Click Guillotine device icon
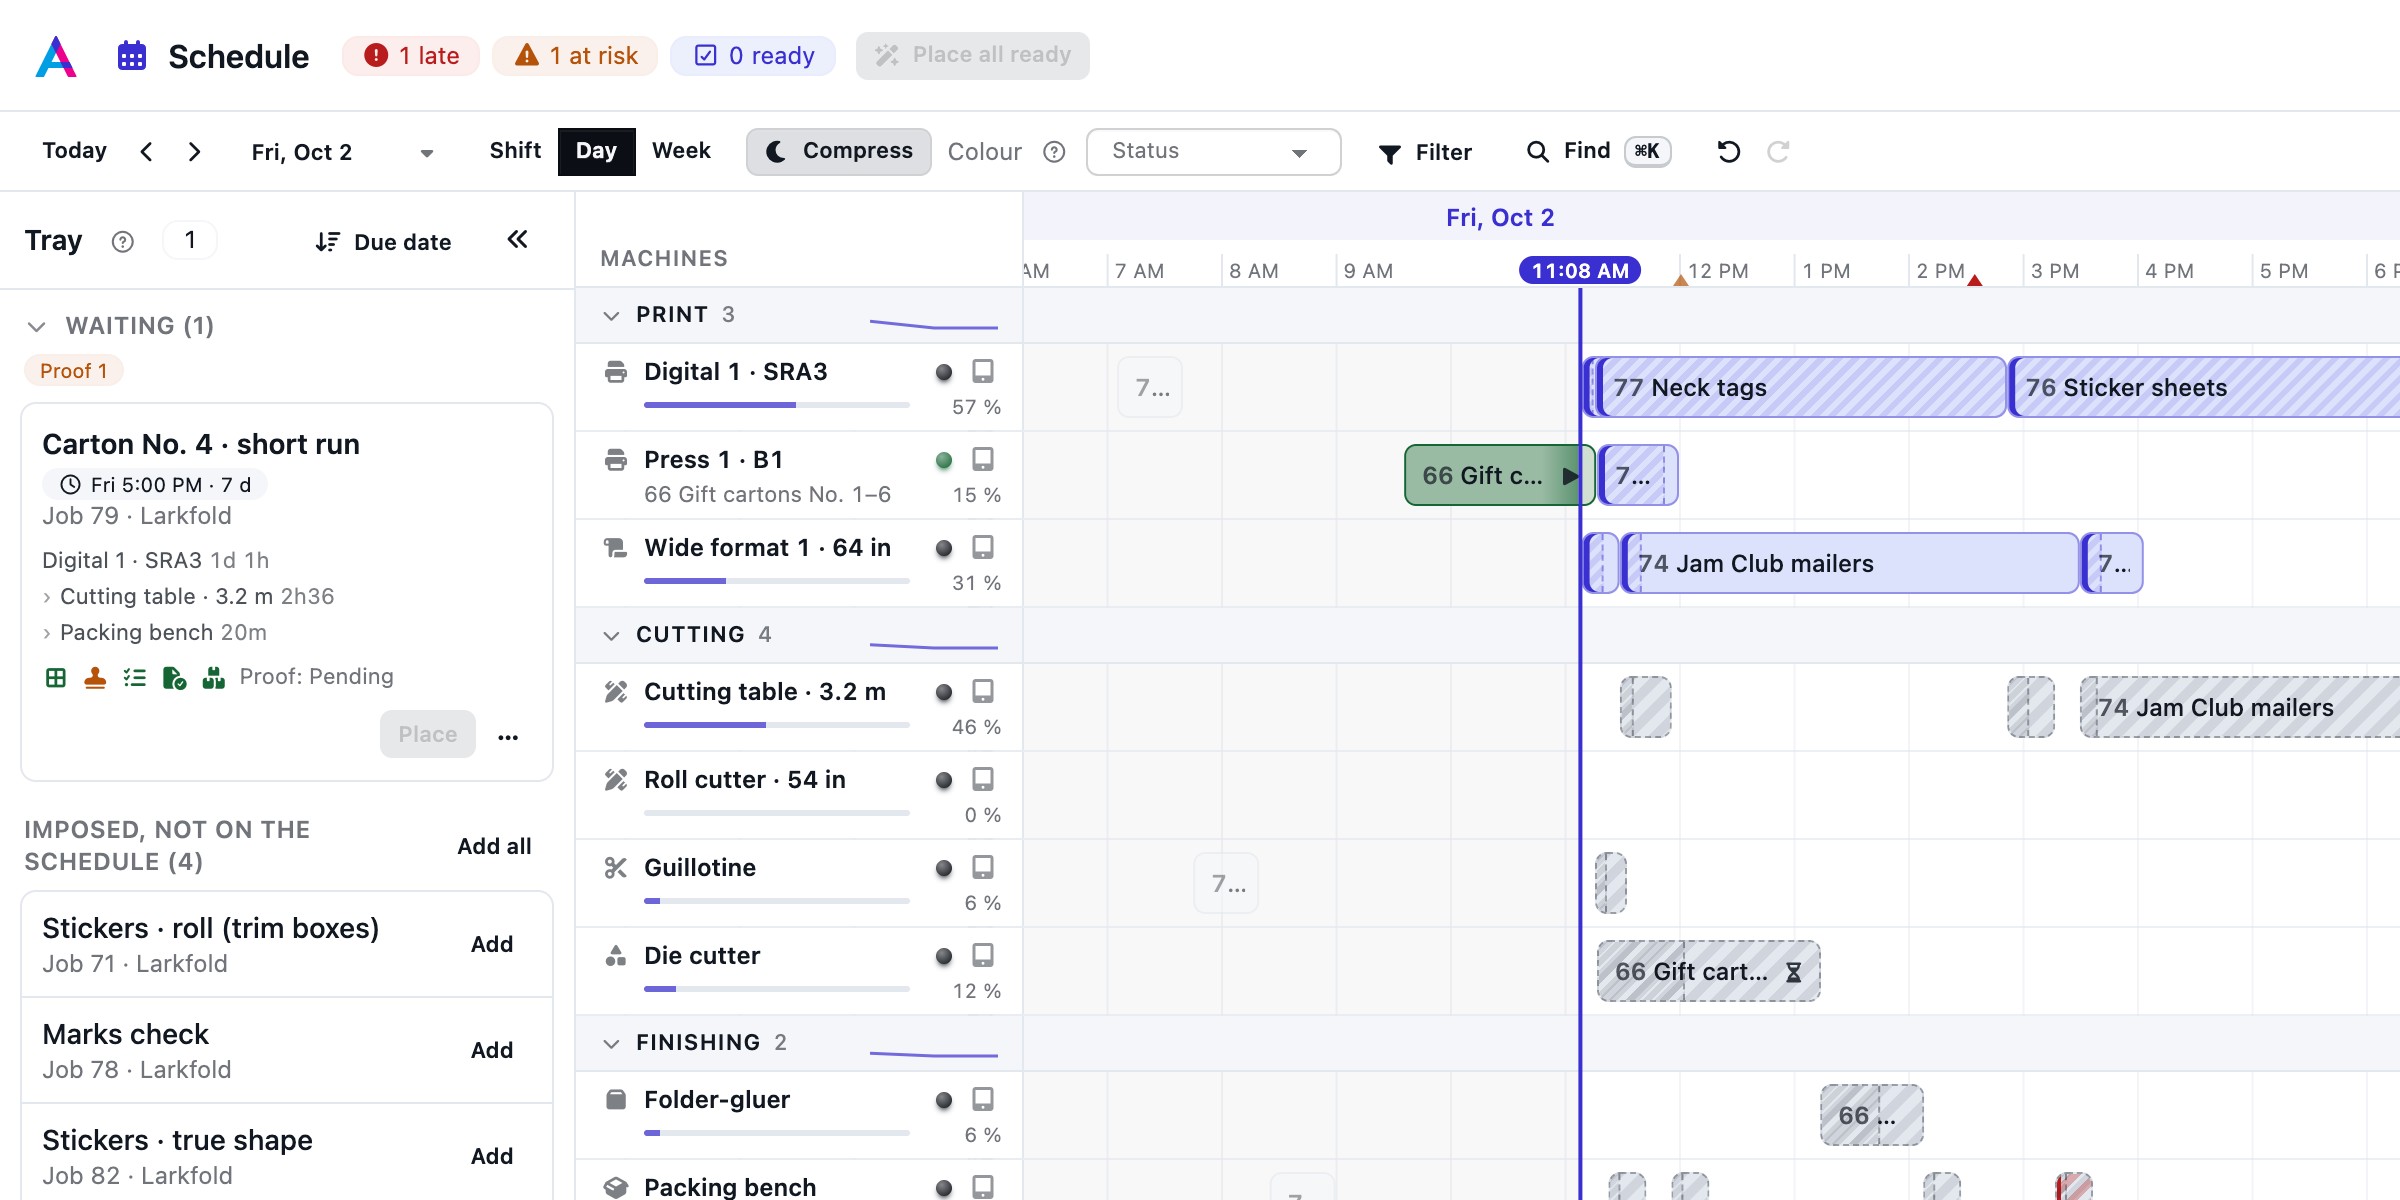Image resolution: width=2400 pixels, height=1200 pixels. pos(983,868)
